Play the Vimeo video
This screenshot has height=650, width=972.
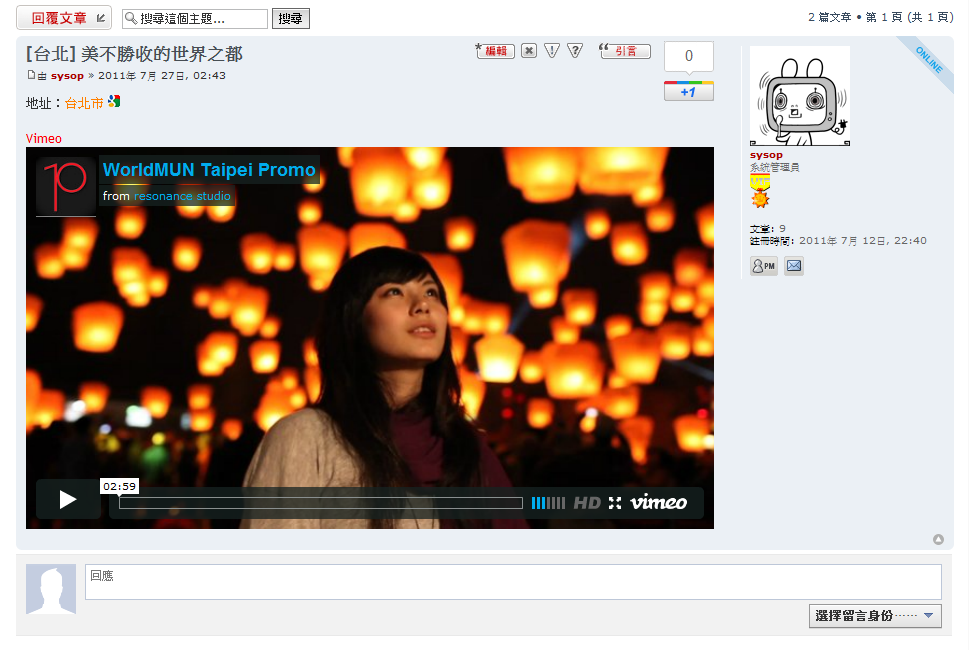click(67, 499)
